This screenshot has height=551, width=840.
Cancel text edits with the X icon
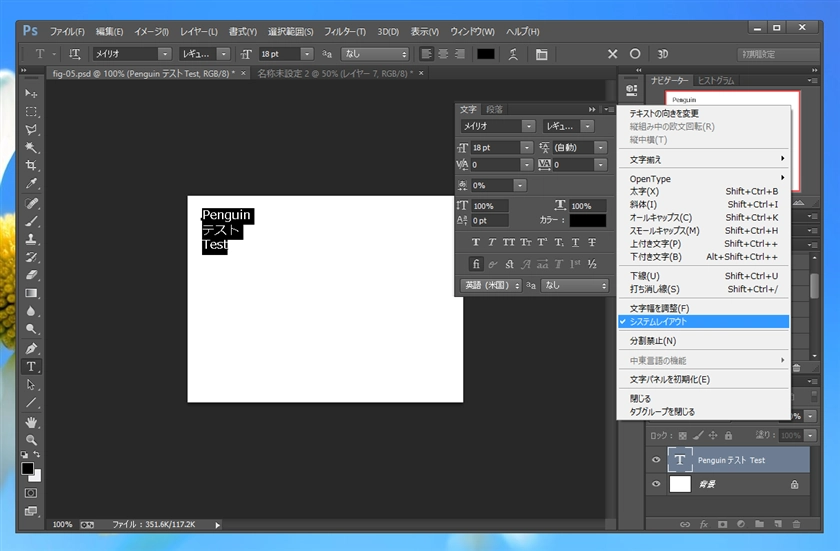click(x=613, y=54)
